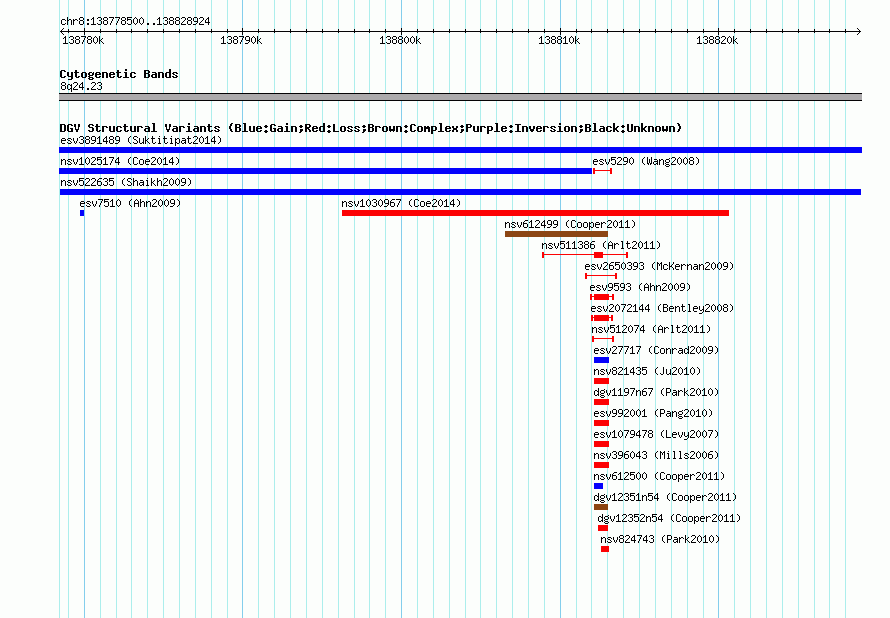Click the esv5290 (Wang2008) label
The image size is (890, 618).
(646, 161)
